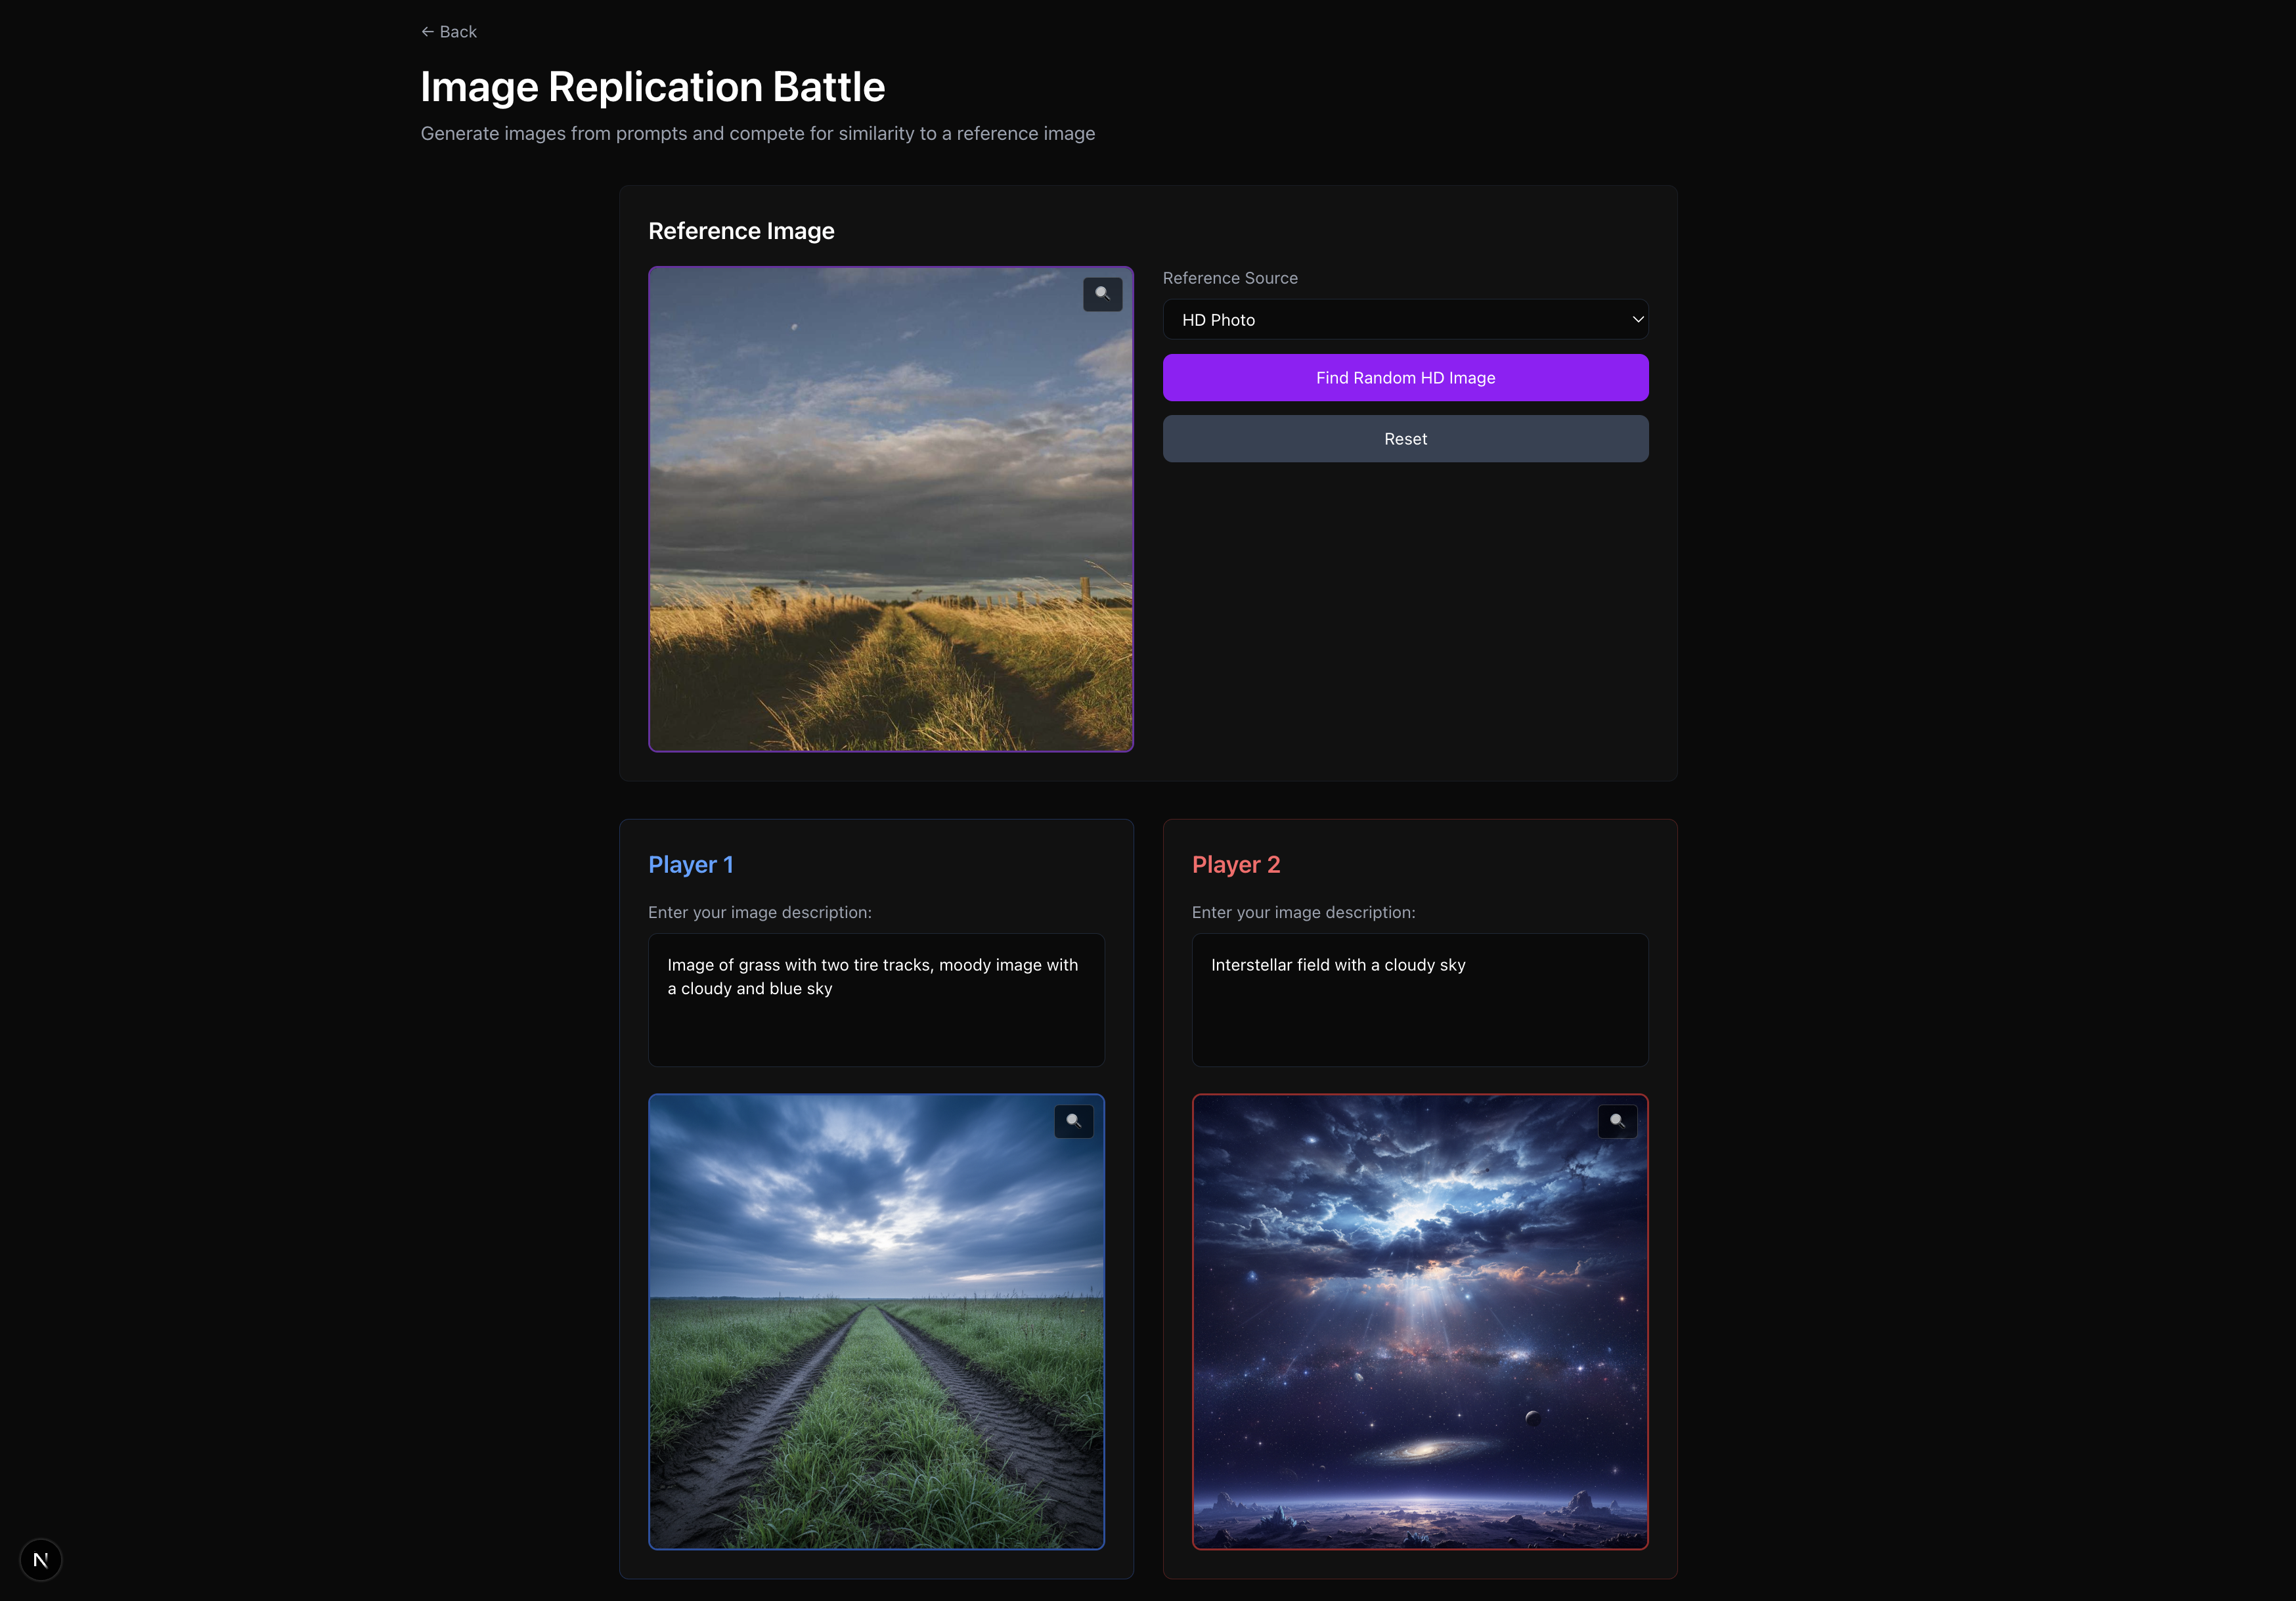This screenshot has height=1601, width=2296.
Task: Click the Reset button
Action: click(x=1404, y=439)
